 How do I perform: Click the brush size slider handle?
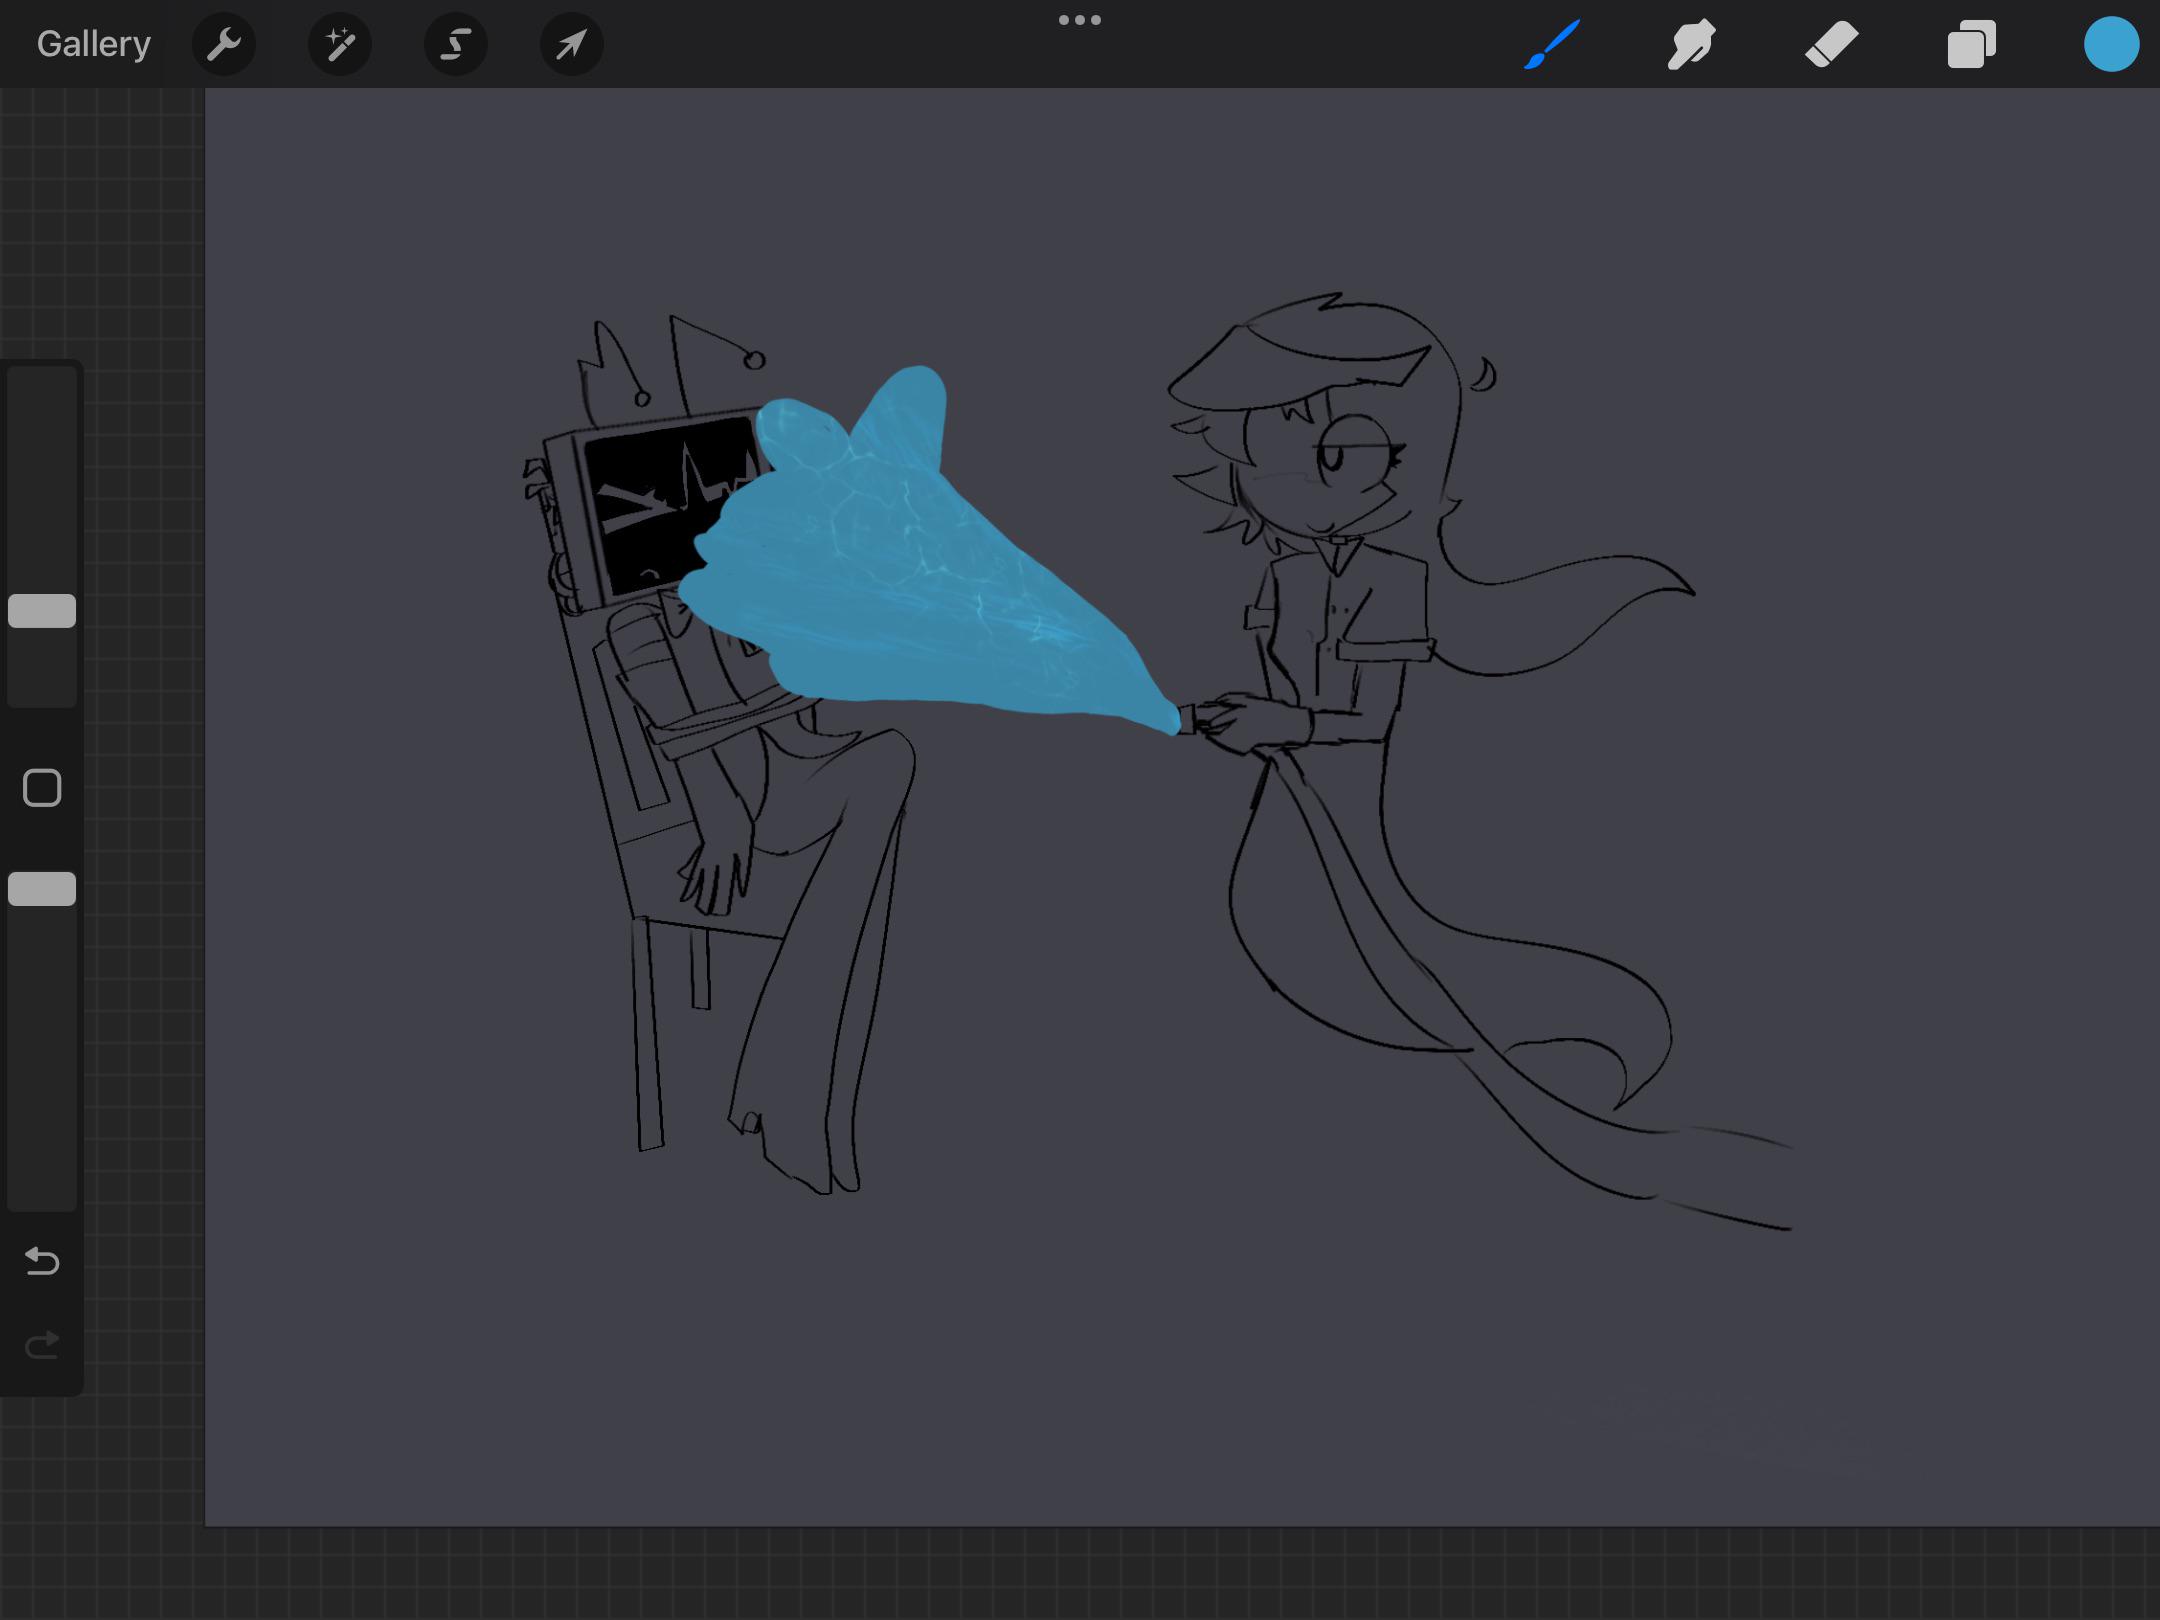[42, 611]
